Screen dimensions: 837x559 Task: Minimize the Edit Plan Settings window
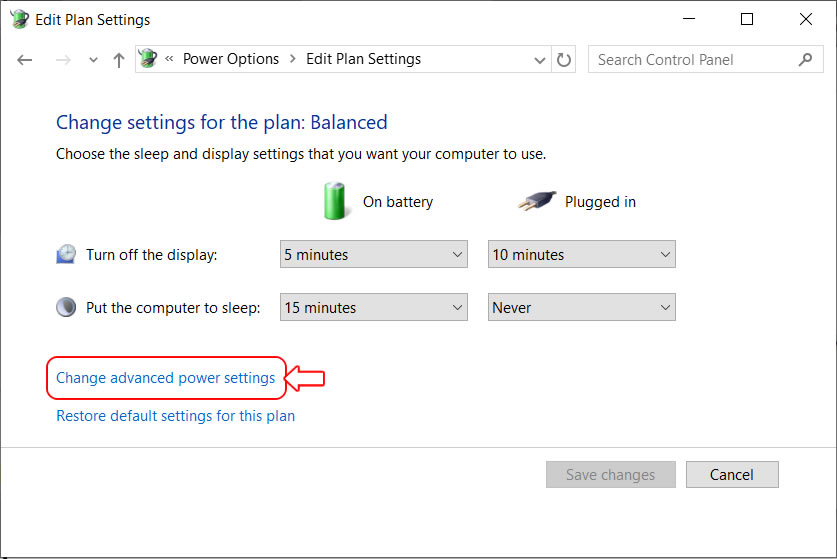[689, 19]
